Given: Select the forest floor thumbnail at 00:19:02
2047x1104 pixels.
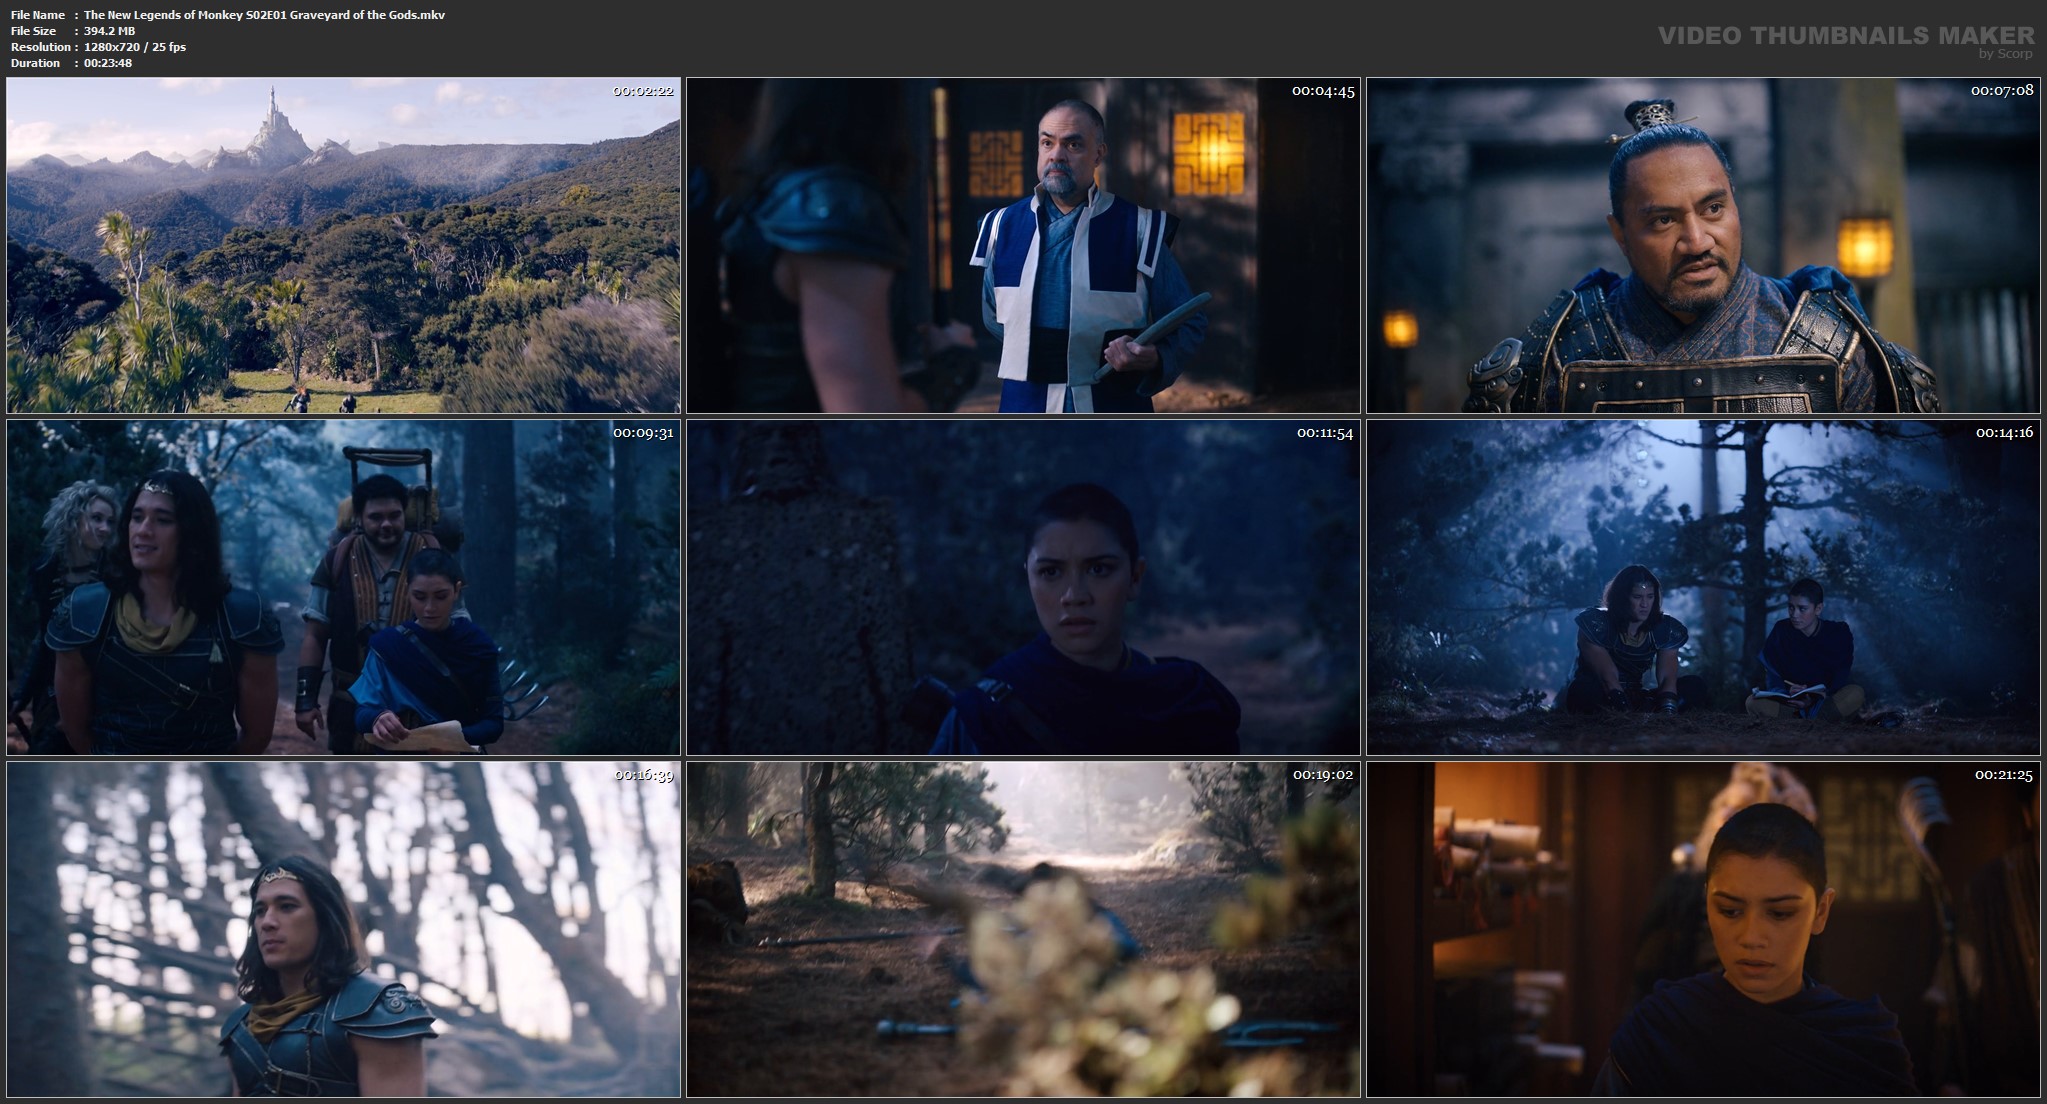Looking at the screenshot, I should coord(1023,929).
